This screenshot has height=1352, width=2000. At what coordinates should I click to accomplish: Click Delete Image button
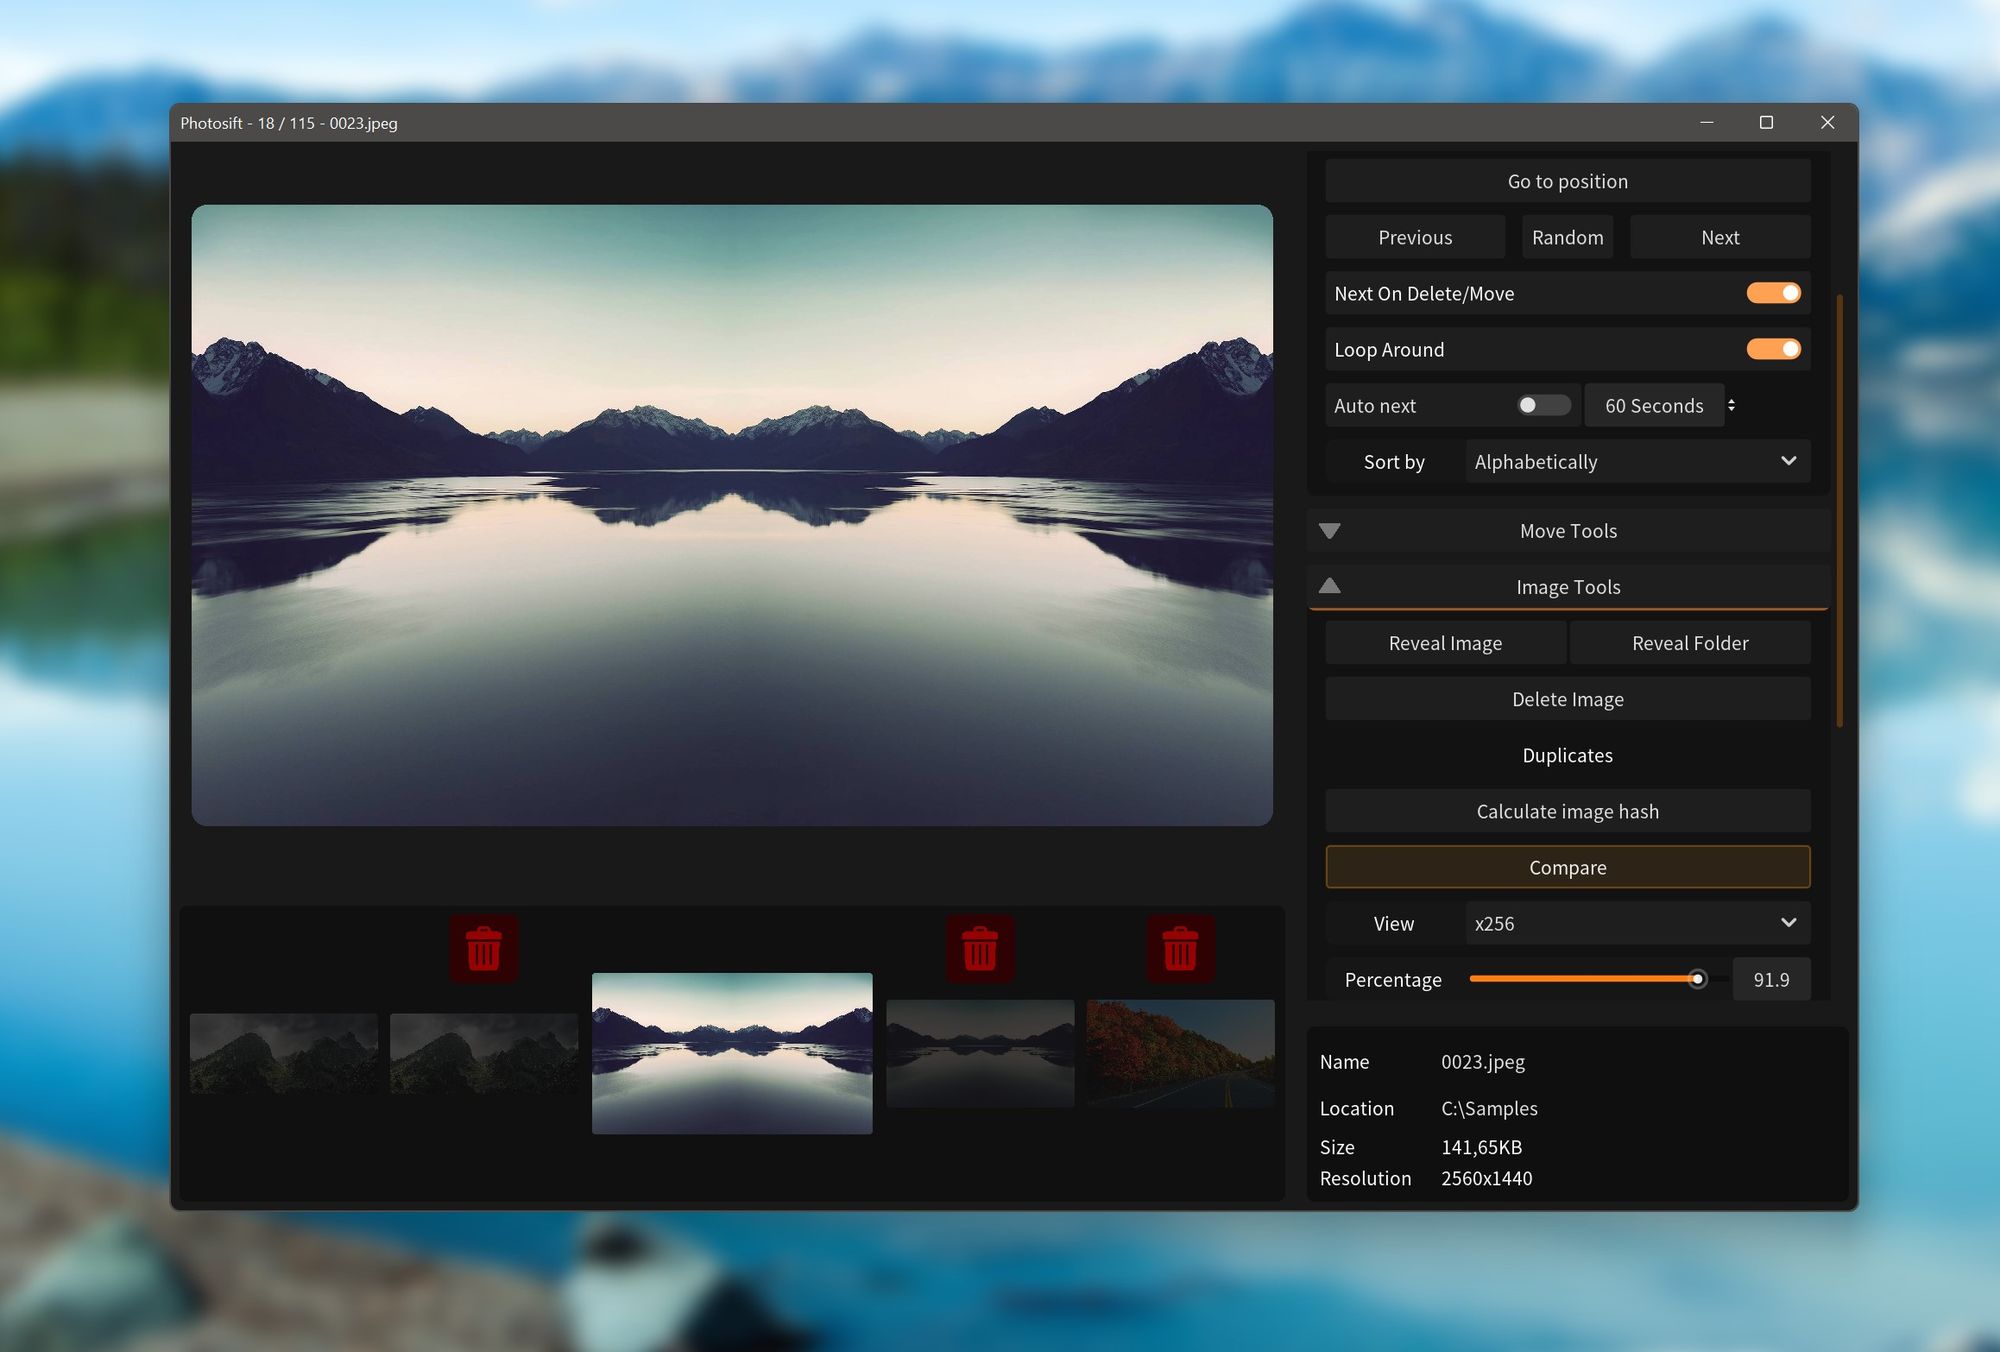click(1567, 699)
